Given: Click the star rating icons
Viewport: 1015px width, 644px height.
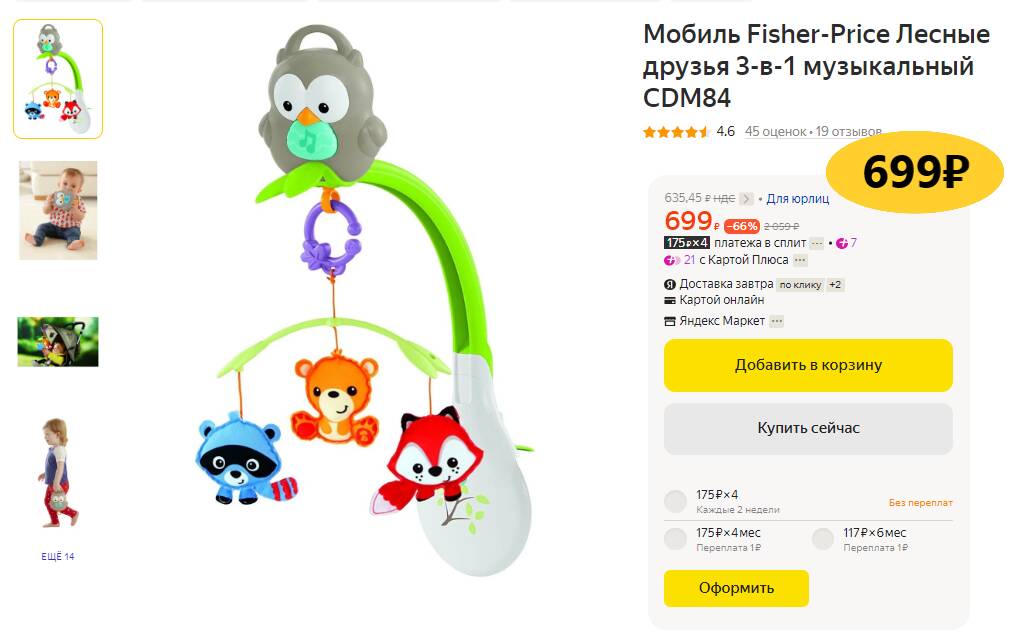Looking at the screenshot, I should [x=676, y=132].
